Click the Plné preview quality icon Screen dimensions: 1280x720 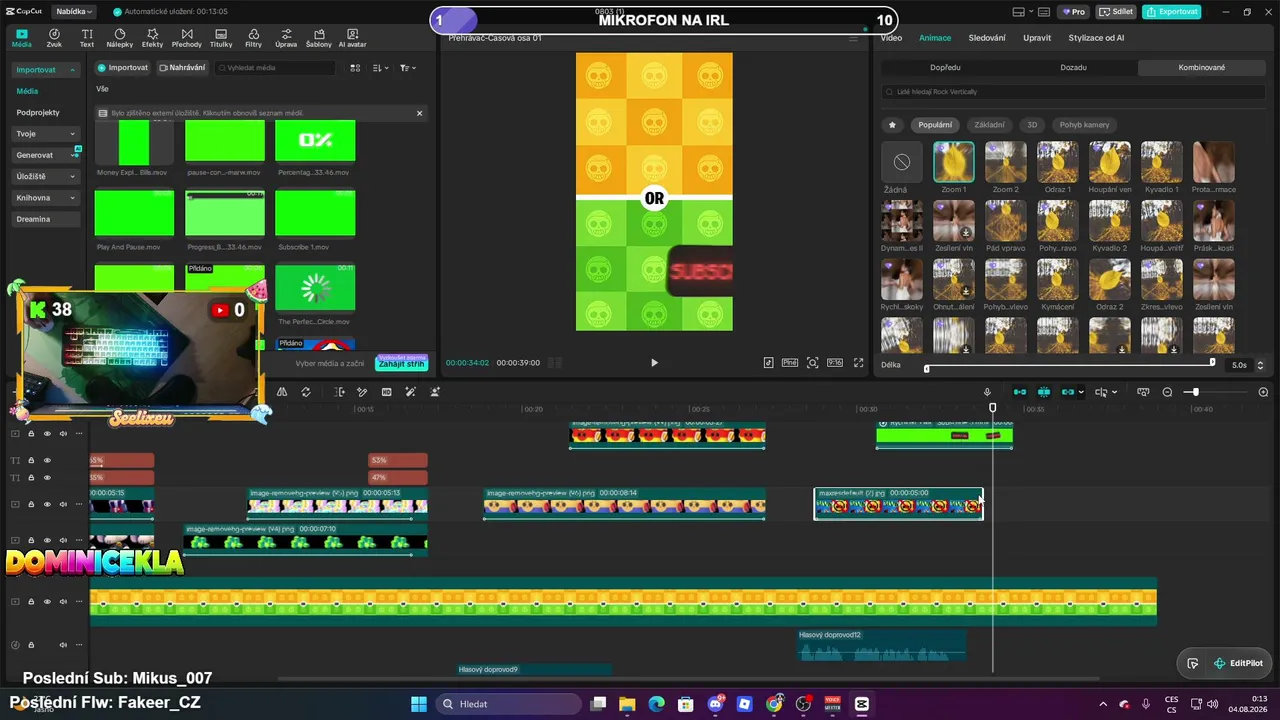pyautogui.click(x=789, y=363)
